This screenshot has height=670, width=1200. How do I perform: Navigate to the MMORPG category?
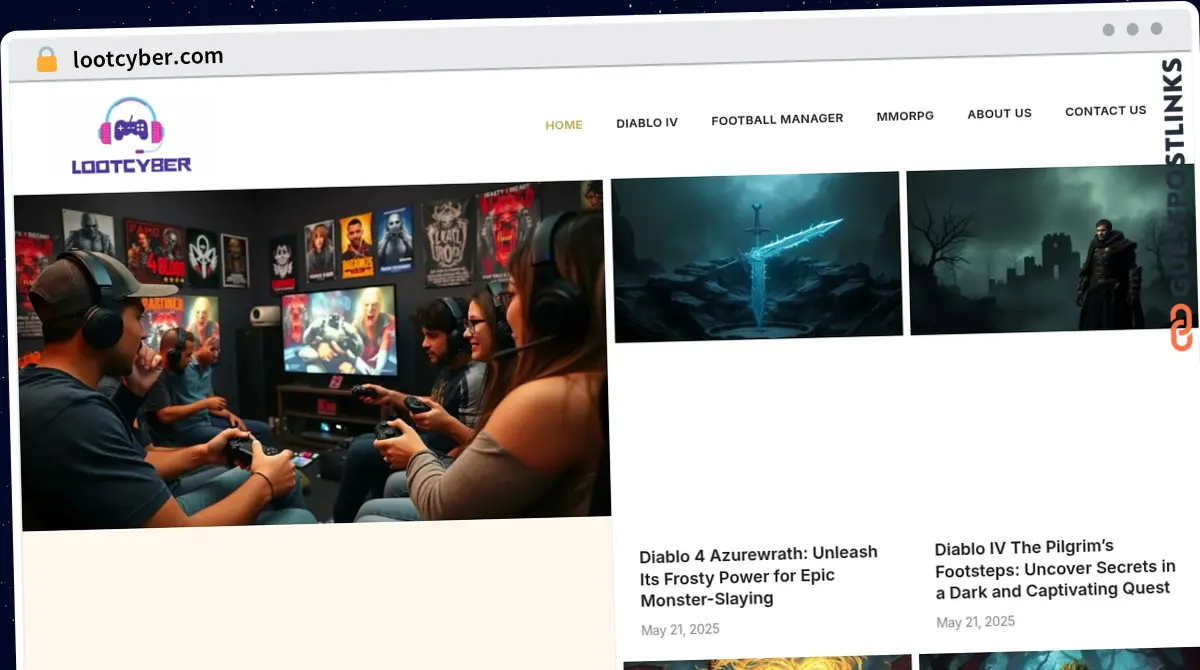(x=905, y=116)
